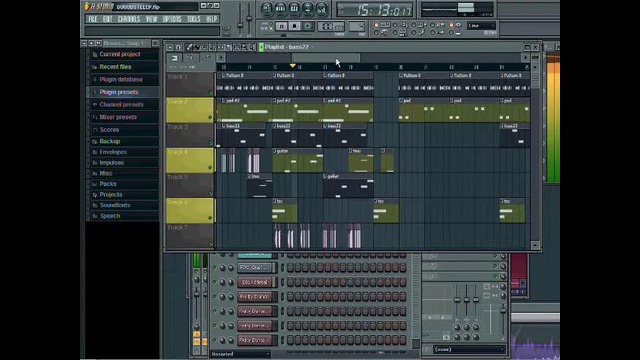Click the pause/play transport button
640x360 pixels.
tap(281, 26)
